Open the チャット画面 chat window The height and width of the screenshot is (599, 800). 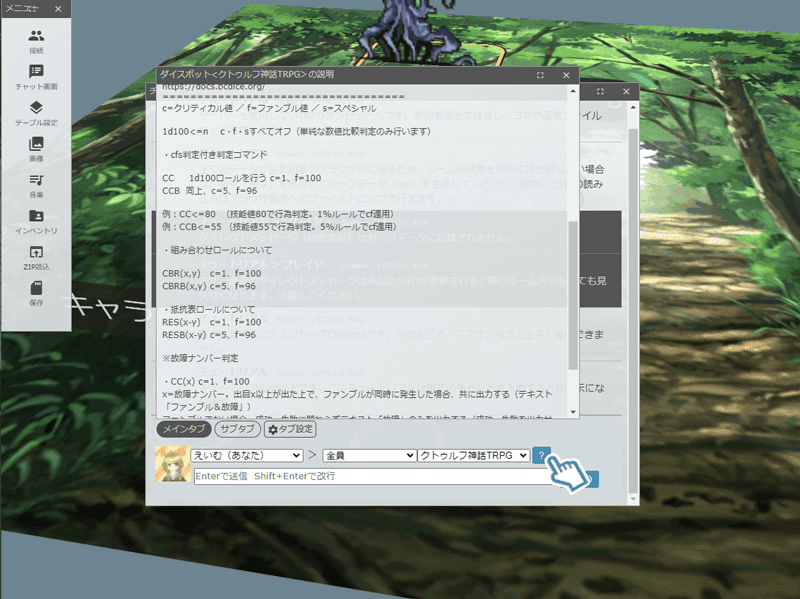(36, 77)
